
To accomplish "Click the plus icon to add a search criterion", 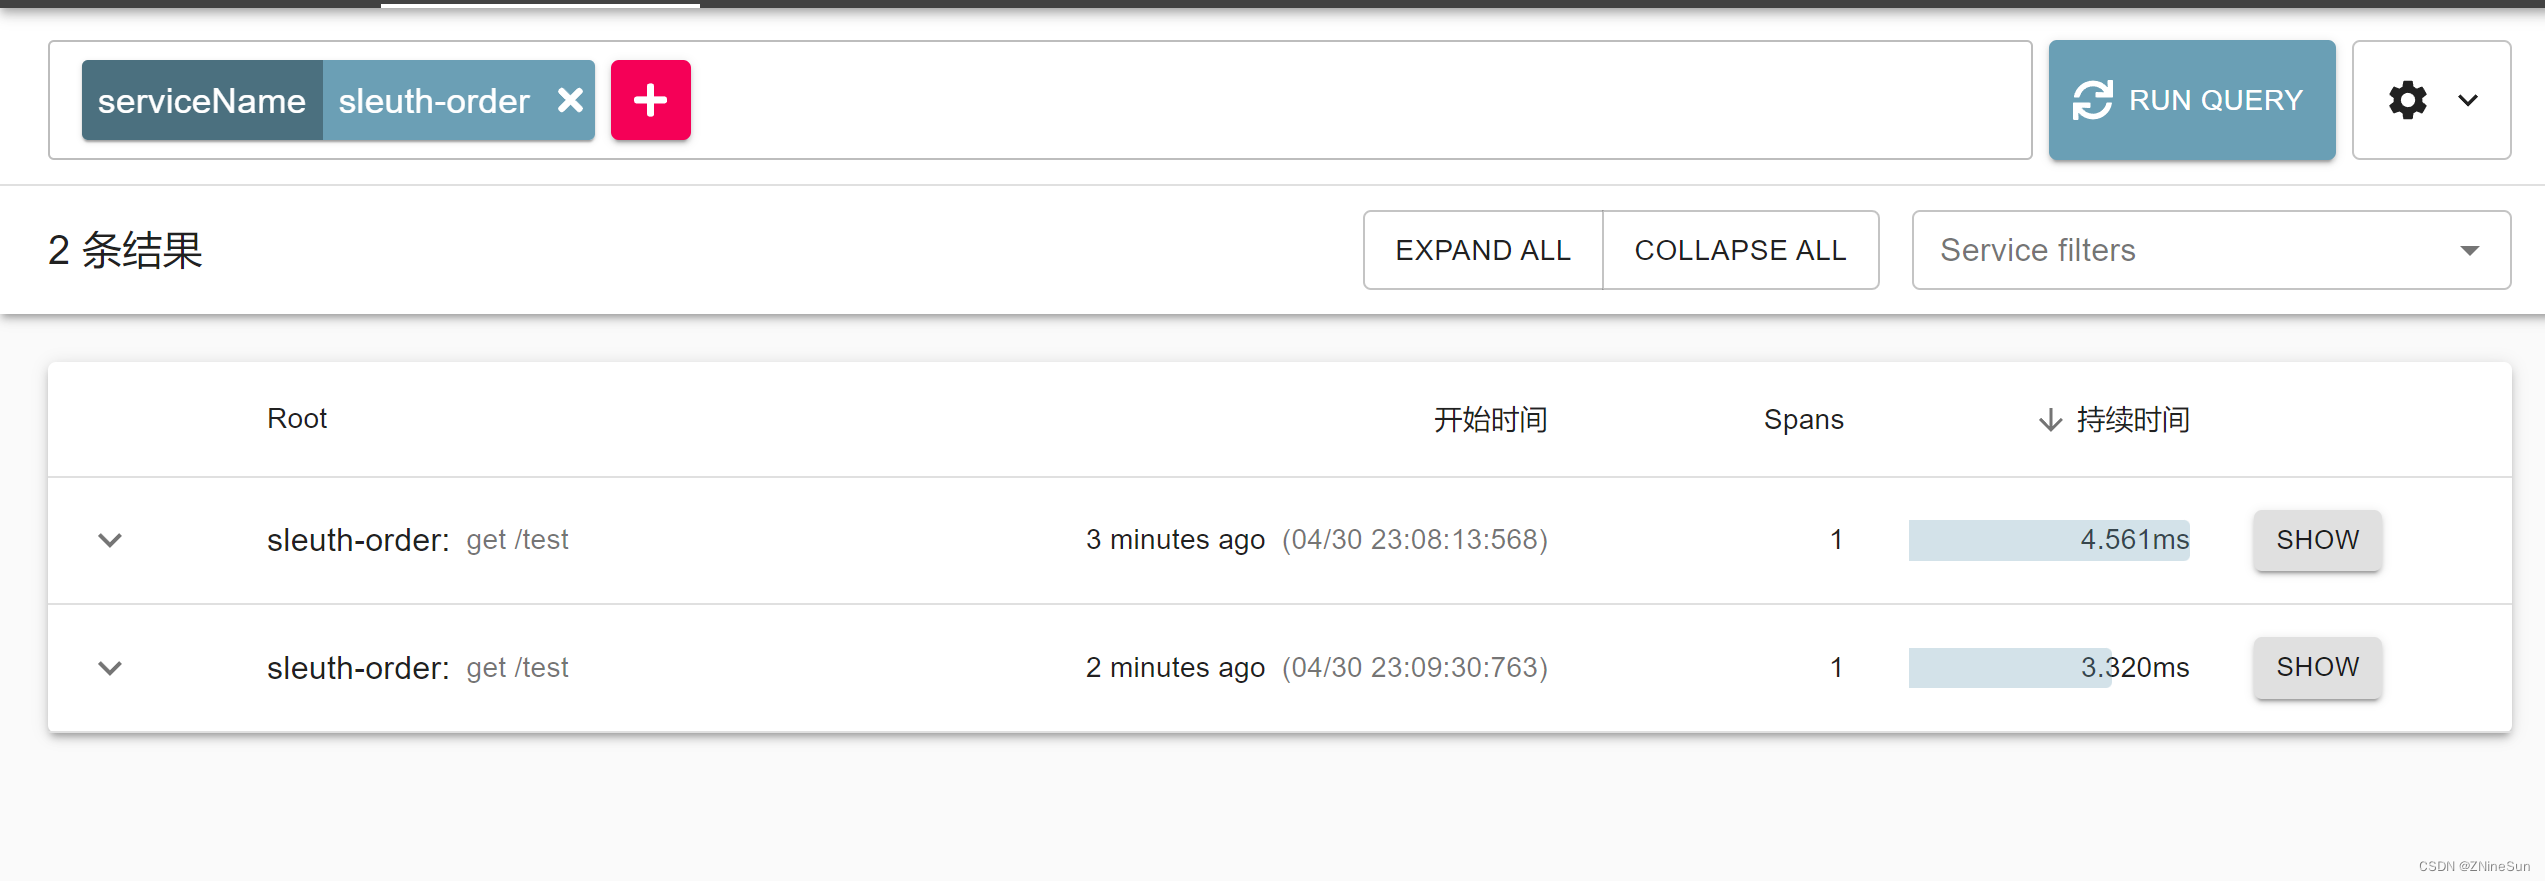I will [x=651, y=100].
